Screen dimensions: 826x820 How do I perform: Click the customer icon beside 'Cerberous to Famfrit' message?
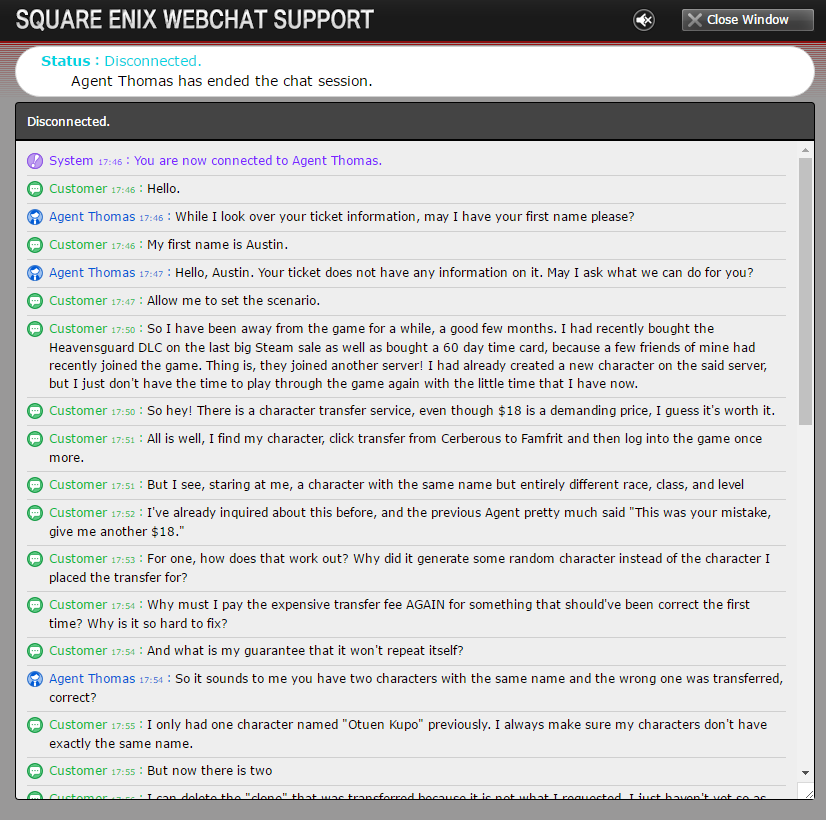[35, 439]
